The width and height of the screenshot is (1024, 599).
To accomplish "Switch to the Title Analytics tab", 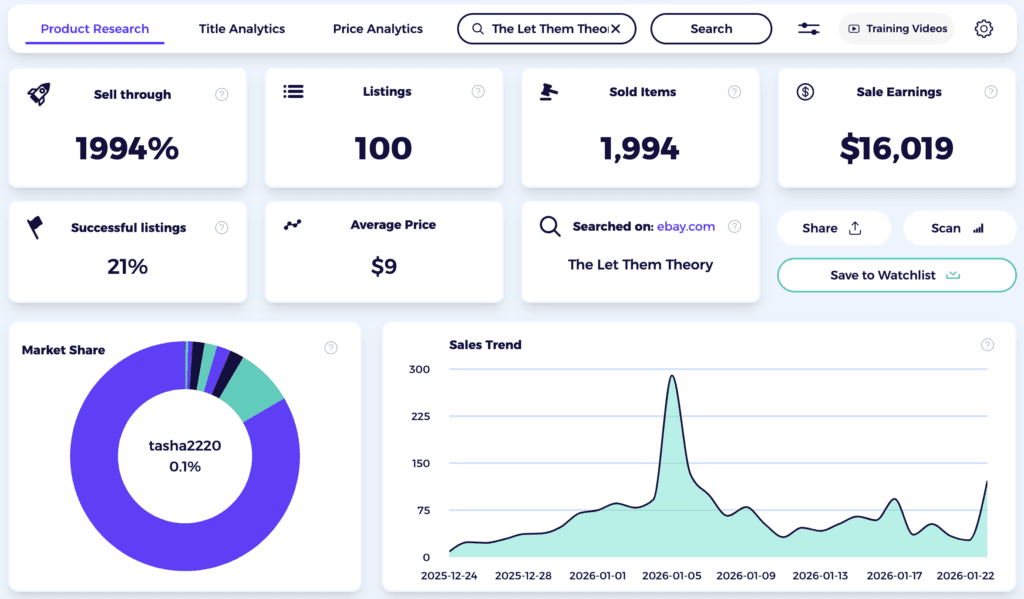I will click(x=241, y=29).
